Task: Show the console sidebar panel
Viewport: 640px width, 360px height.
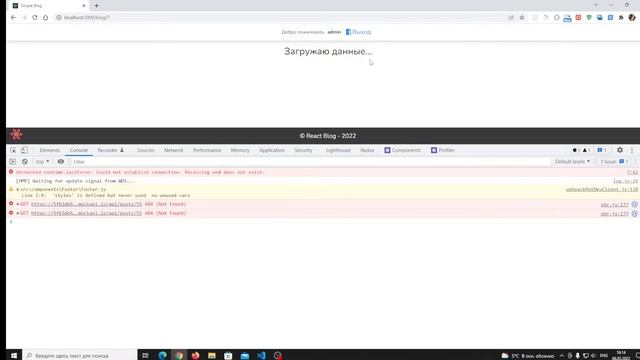Action: pos(13,162)
